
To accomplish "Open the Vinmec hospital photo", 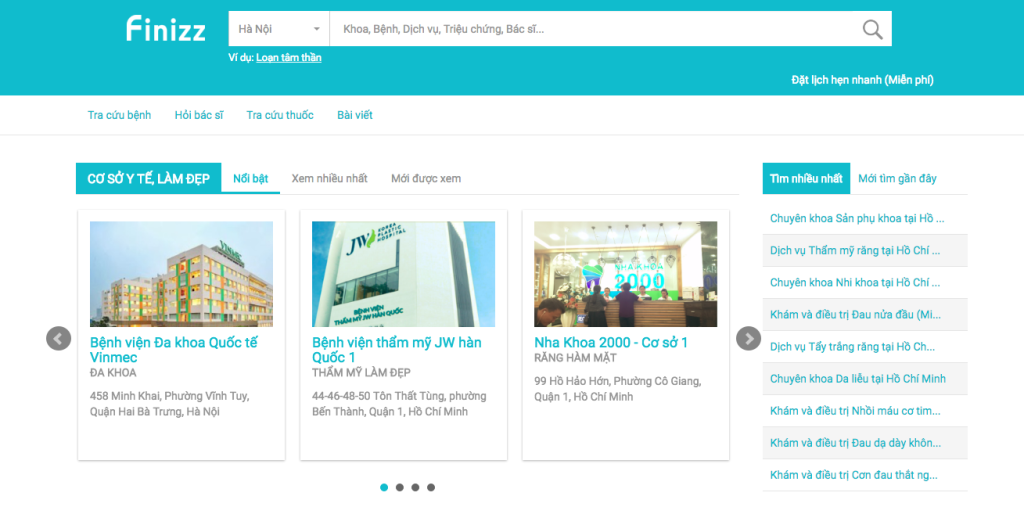I will 182,274.
